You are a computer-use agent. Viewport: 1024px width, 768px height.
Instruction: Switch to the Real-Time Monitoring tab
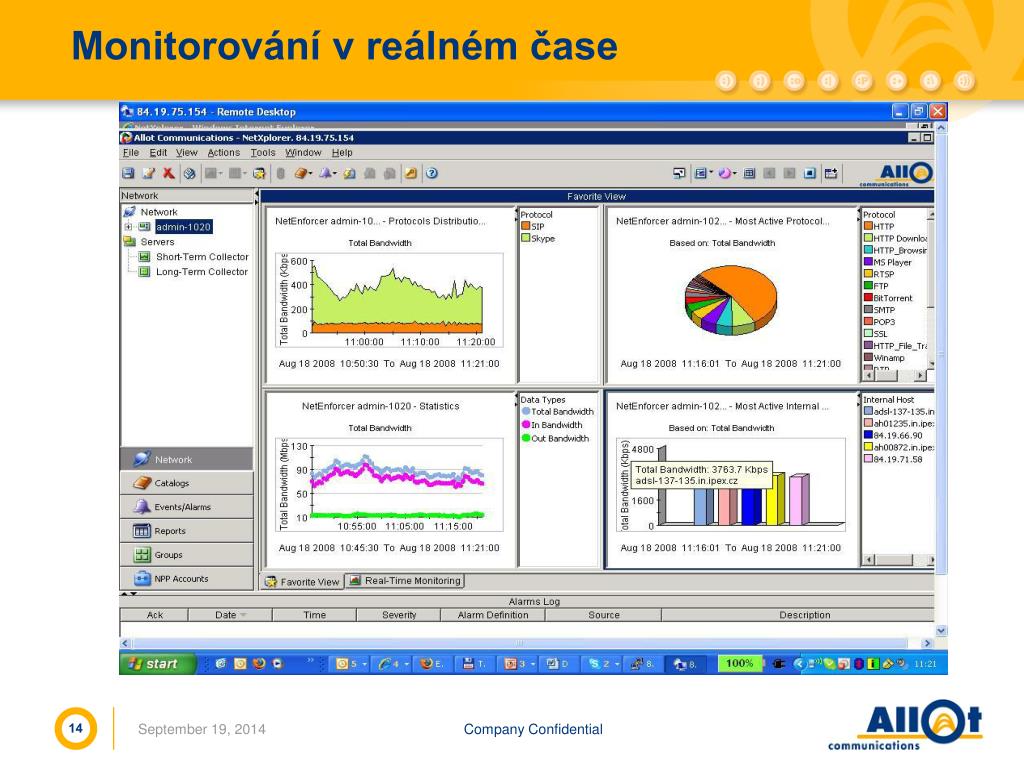(405, 581)
